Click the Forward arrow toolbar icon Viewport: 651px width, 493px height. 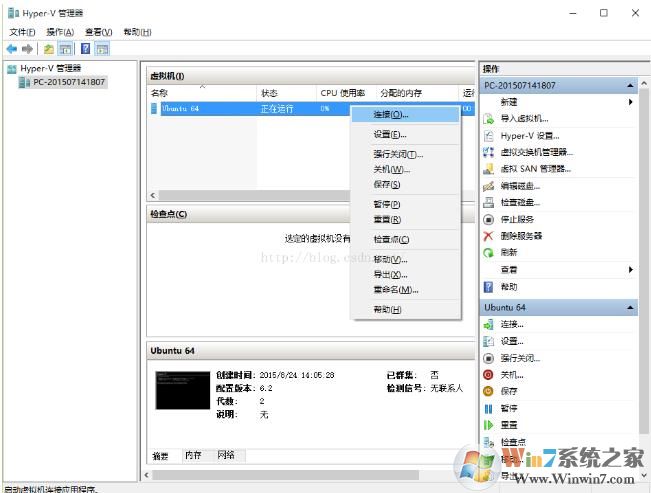tap(27, 49)
